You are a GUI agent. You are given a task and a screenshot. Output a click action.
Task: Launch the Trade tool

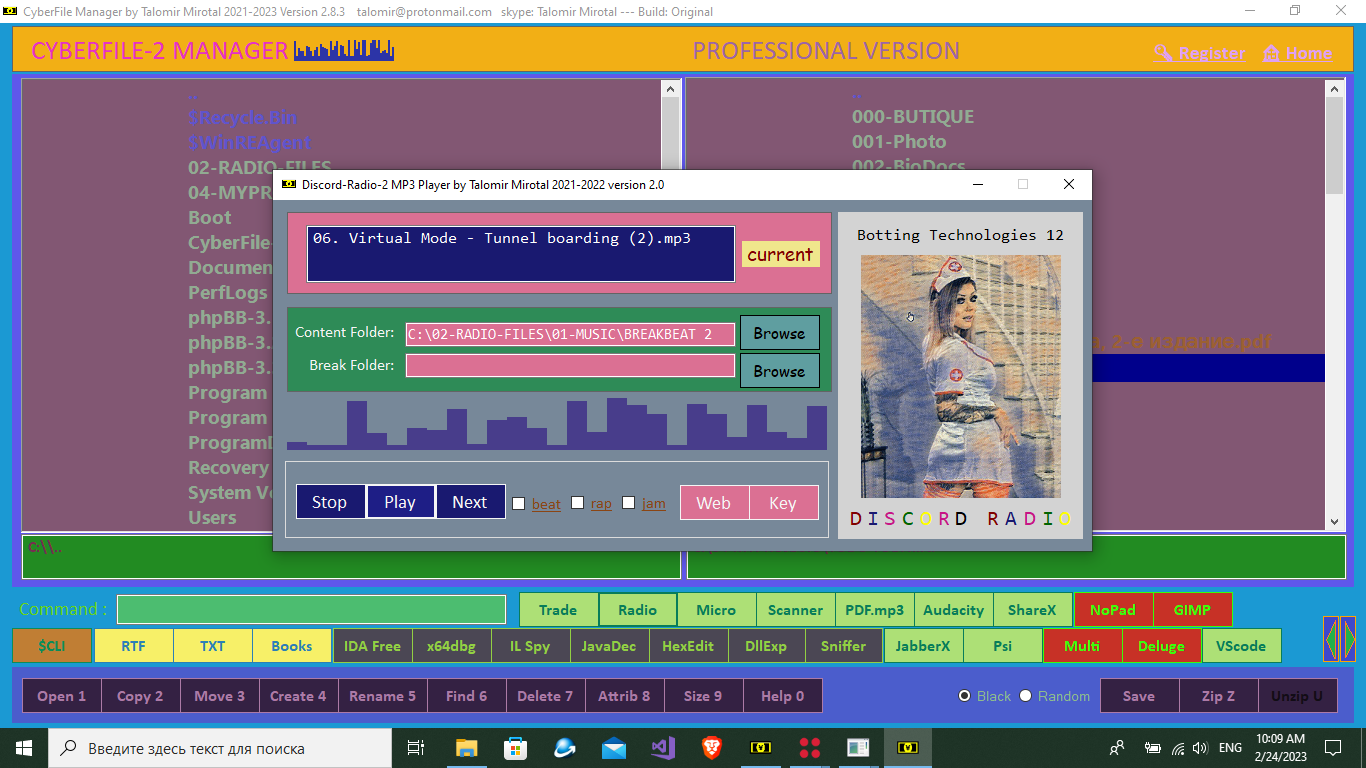(x=558, y=610)
